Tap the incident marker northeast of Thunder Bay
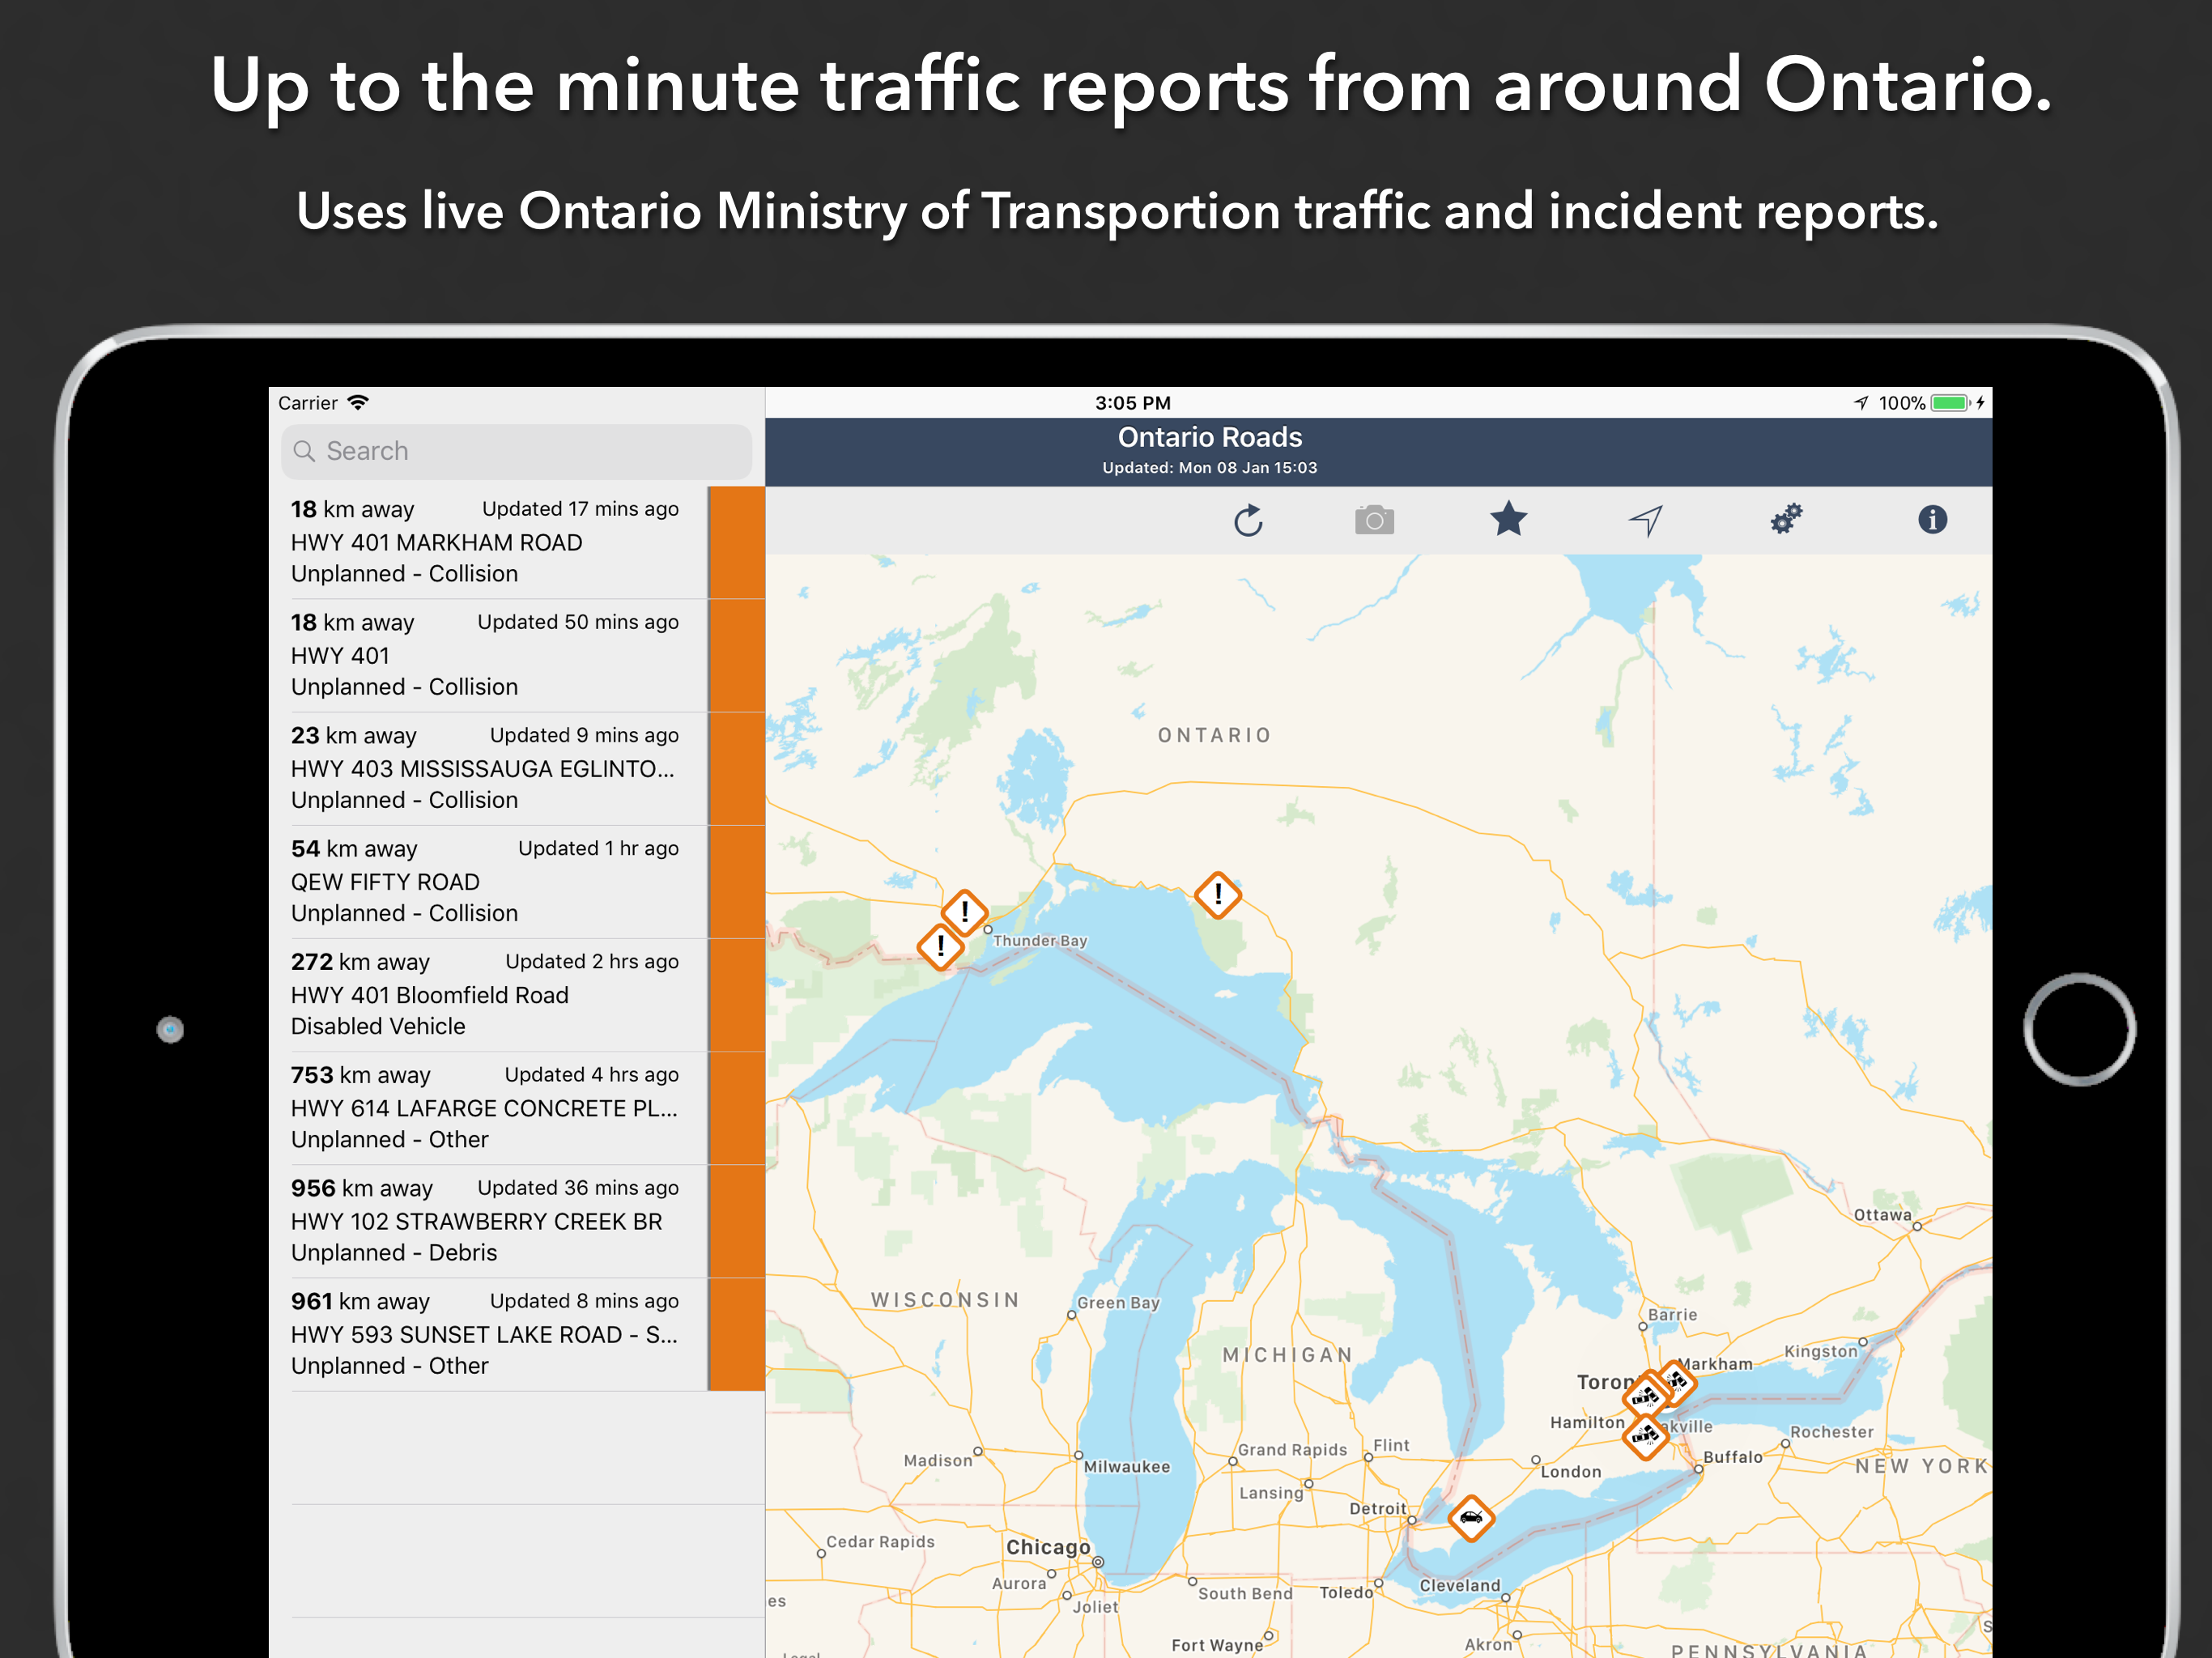The height and width of the screenshot is (1658, 2212). pyautogui.click(x=1218, y=894)
